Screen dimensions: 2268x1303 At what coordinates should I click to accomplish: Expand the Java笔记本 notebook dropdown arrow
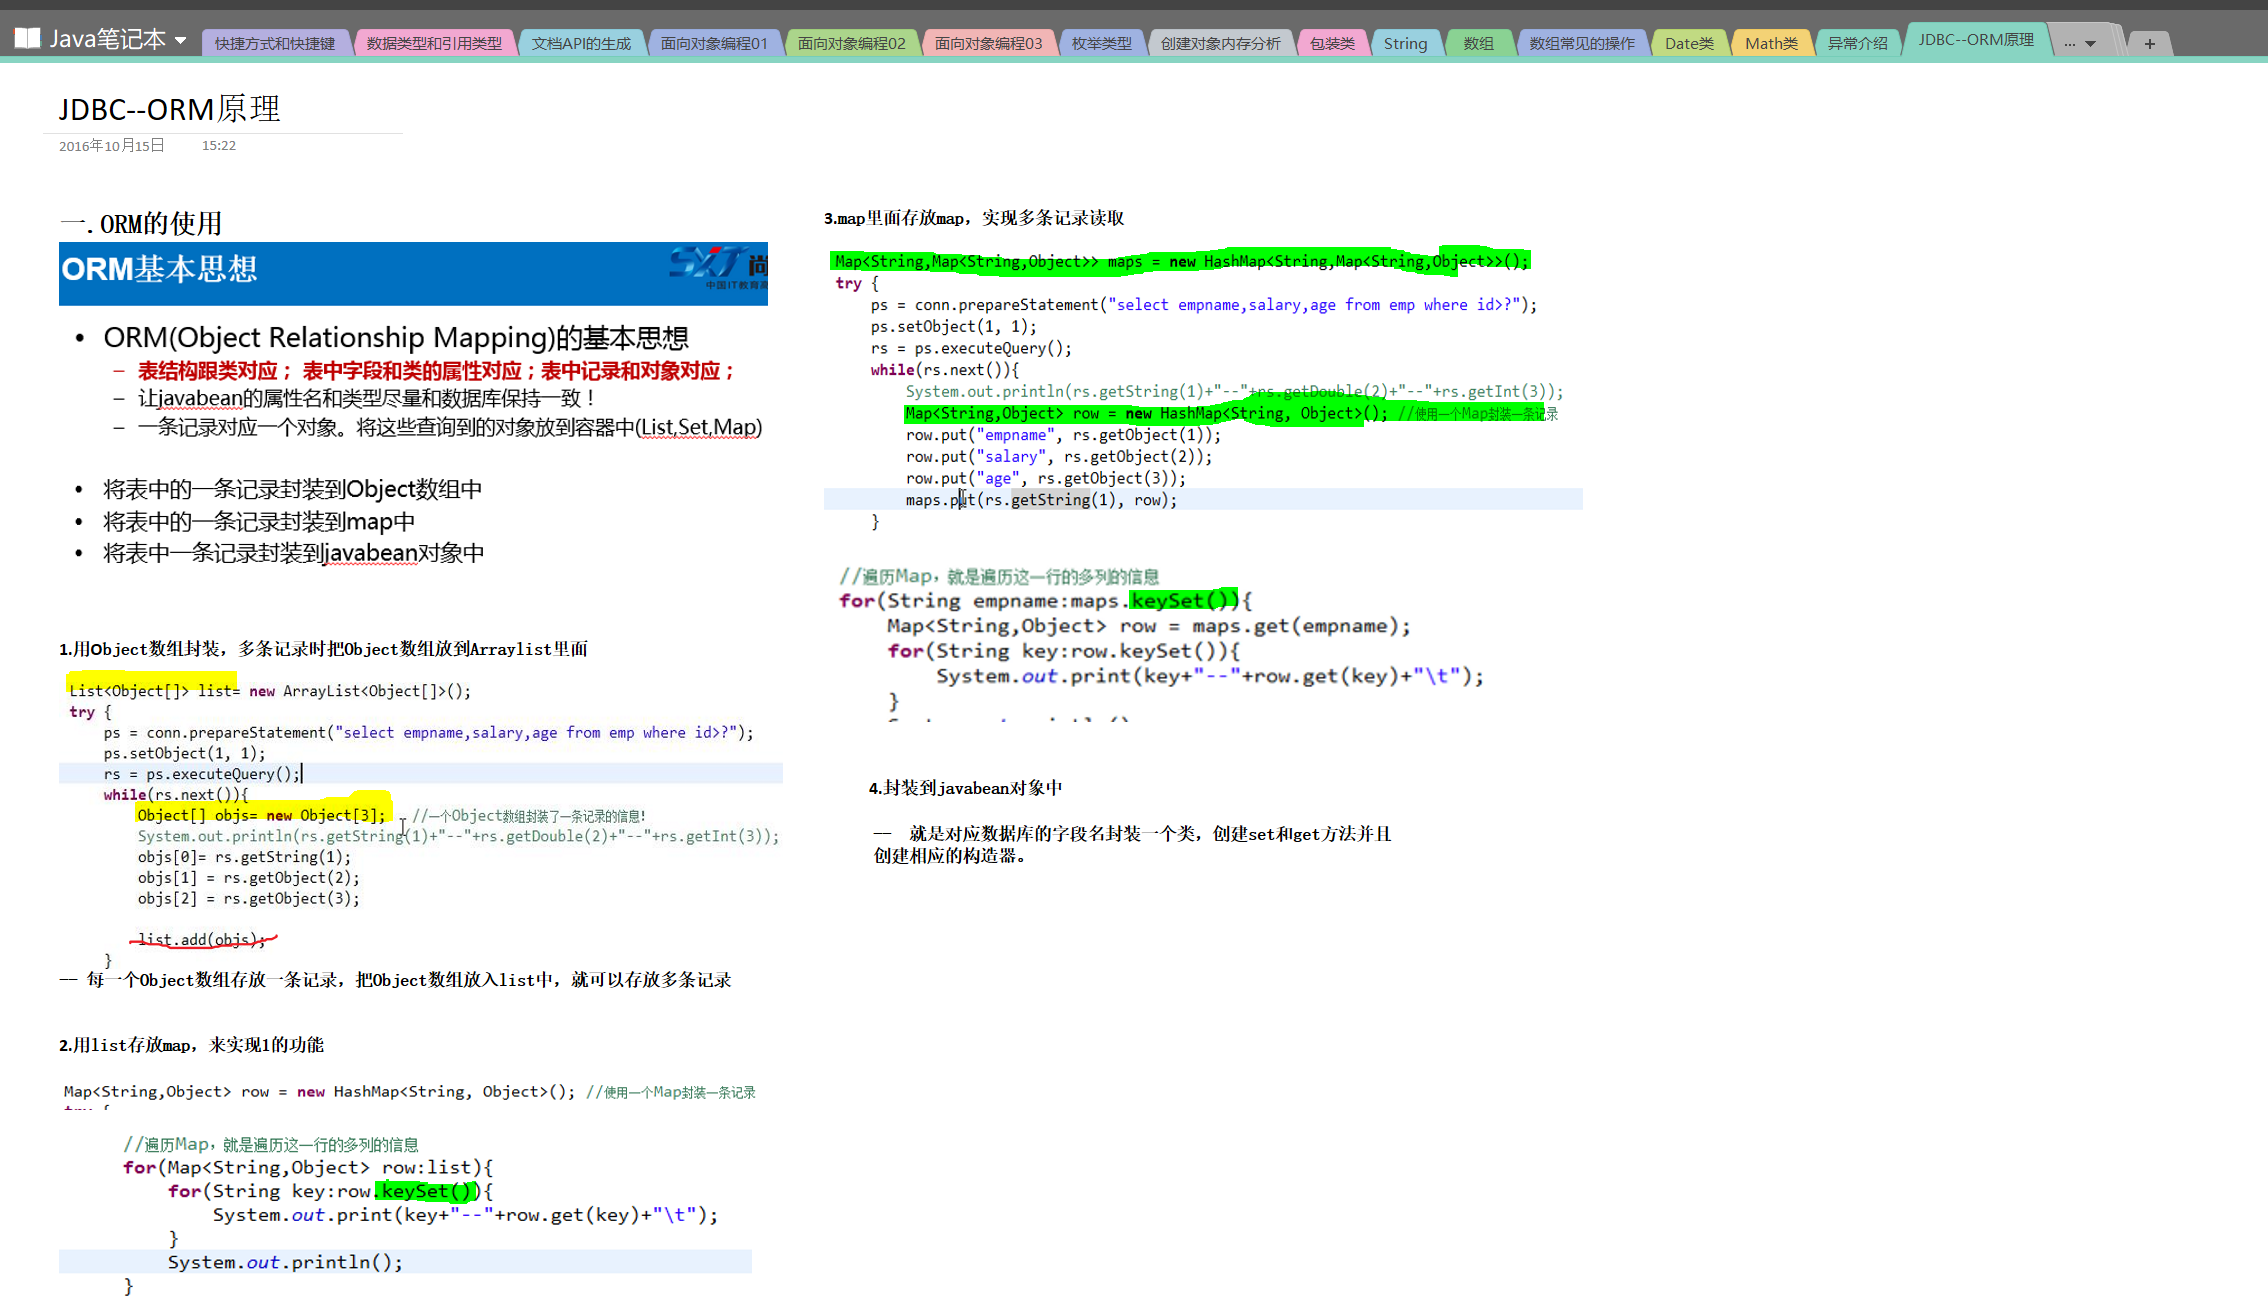click(181, 40)
